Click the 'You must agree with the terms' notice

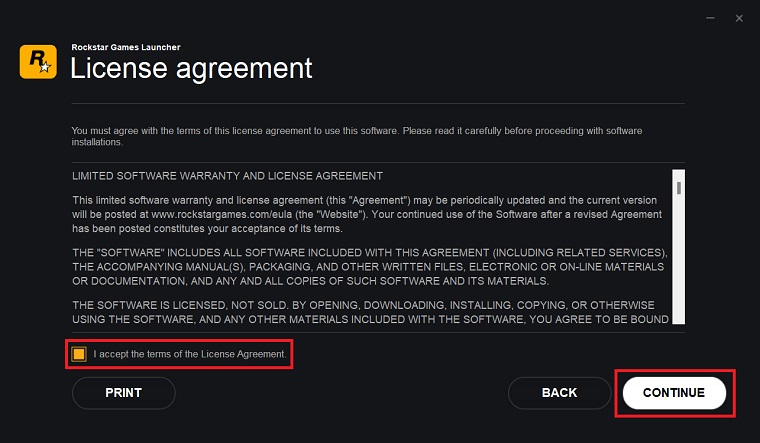[357, 136]
